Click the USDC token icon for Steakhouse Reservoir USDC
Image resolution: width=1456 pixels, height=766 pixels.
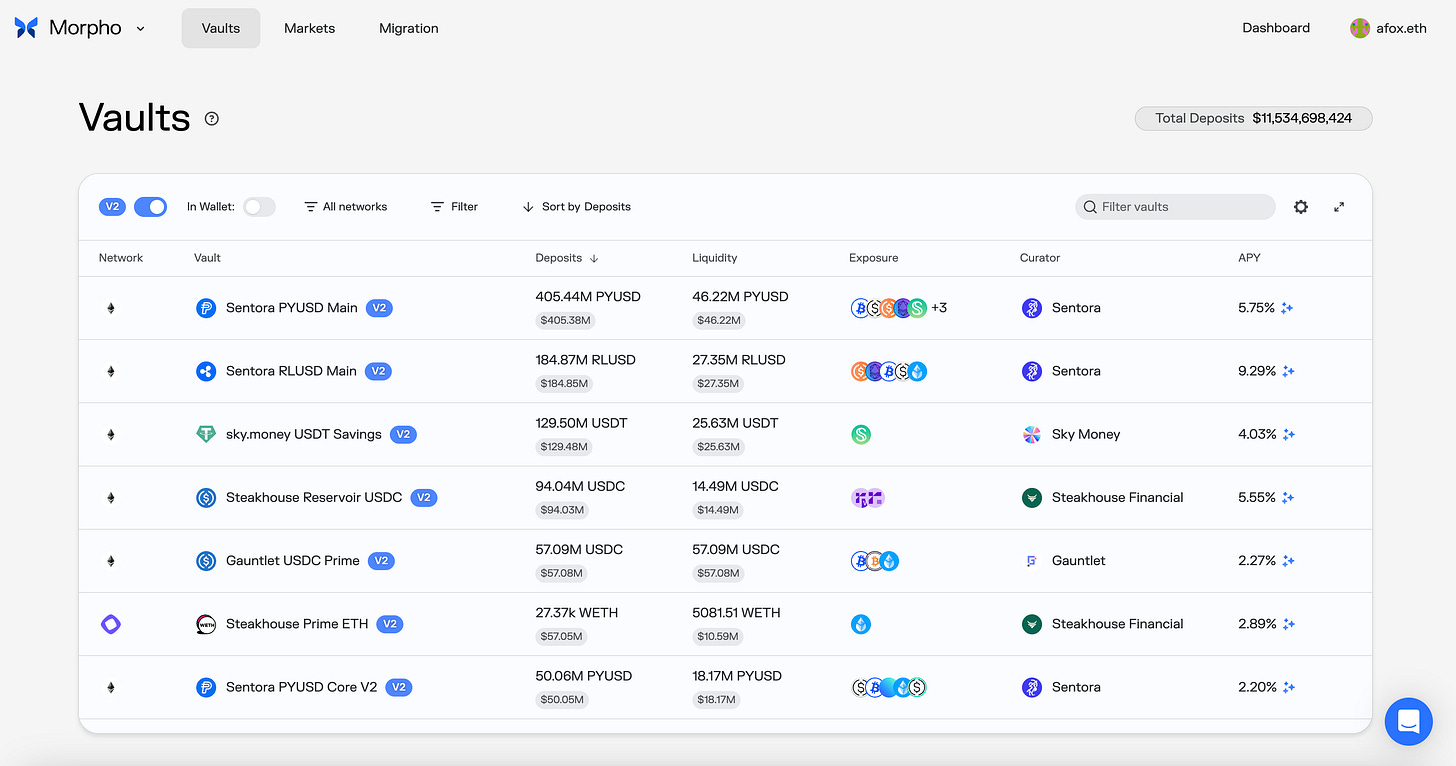pyautogui.click(x=205, y=497)
